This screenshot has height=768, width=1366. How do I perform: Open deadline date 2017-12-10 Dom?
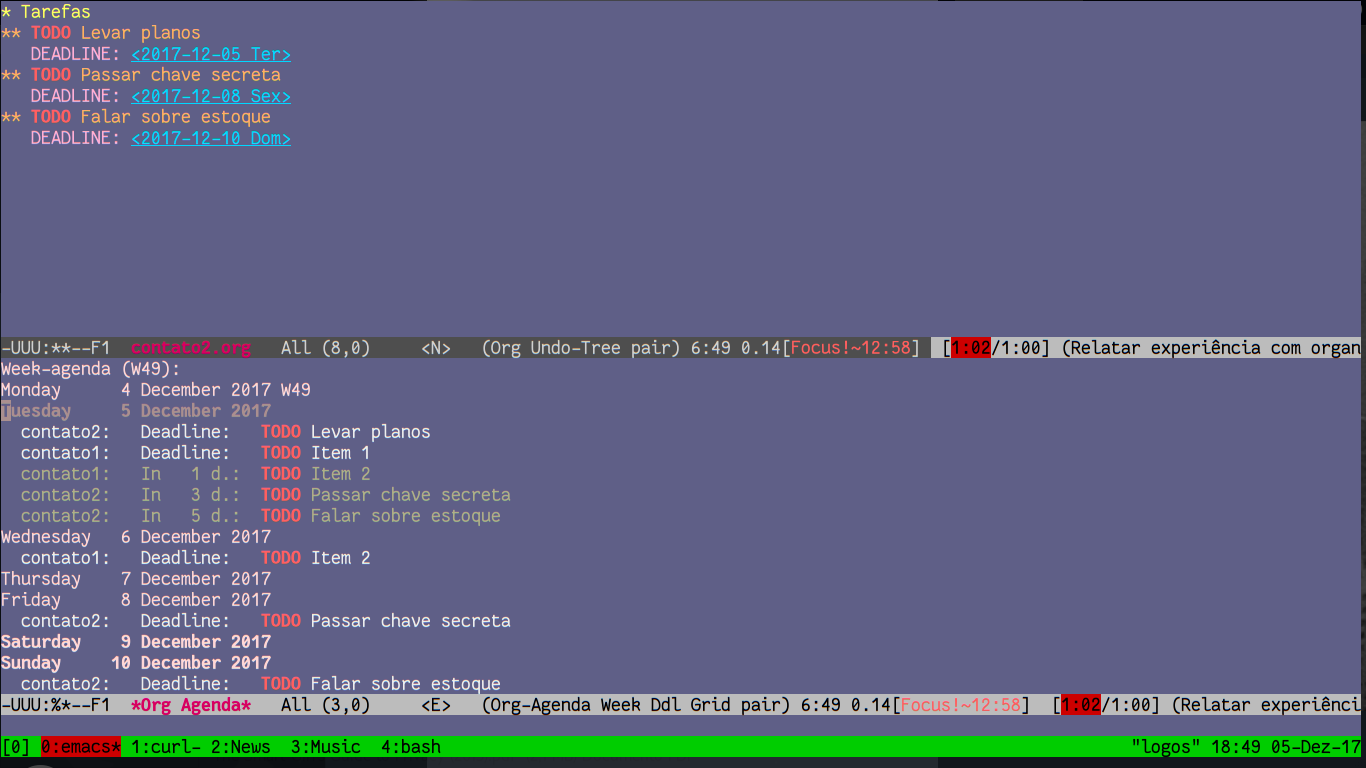coord(211,138)
